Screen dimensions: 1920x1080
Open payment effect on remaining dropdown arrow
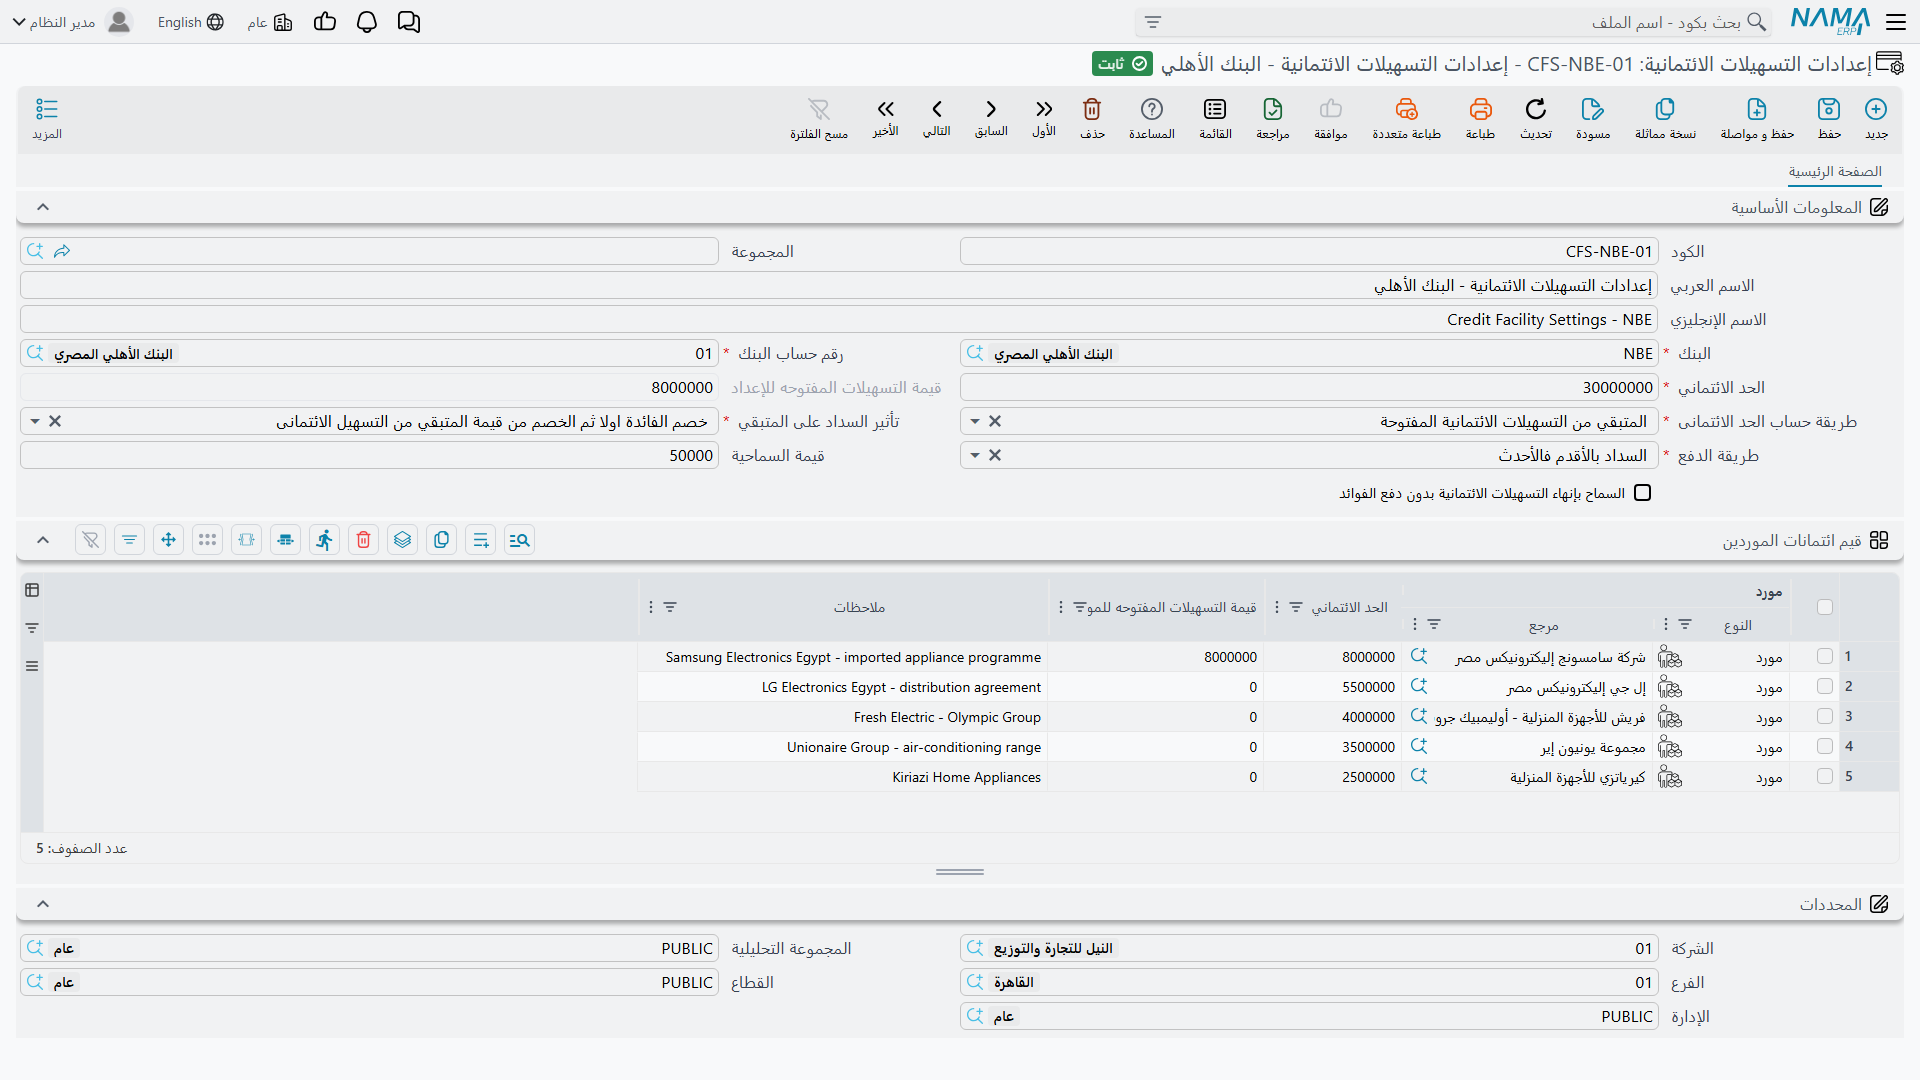[x=35, y=422]
